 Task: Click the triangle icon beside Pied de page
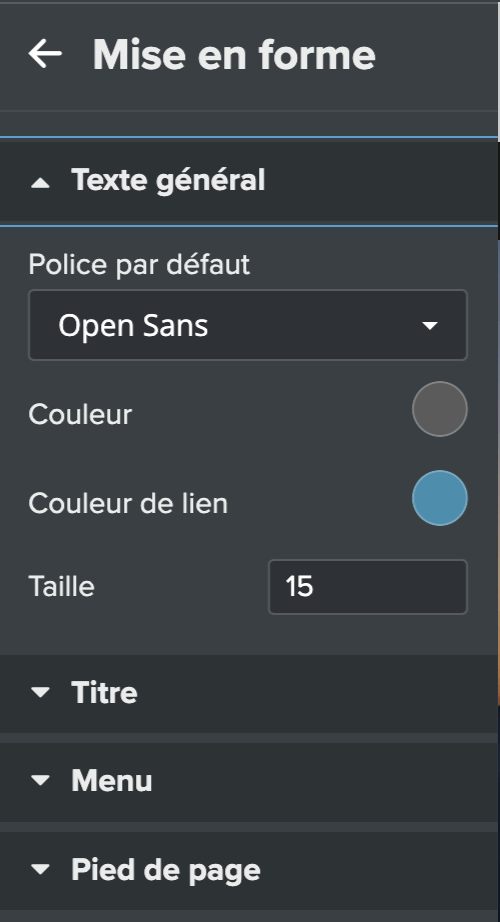pyautogui.click(x=40, y=869)
